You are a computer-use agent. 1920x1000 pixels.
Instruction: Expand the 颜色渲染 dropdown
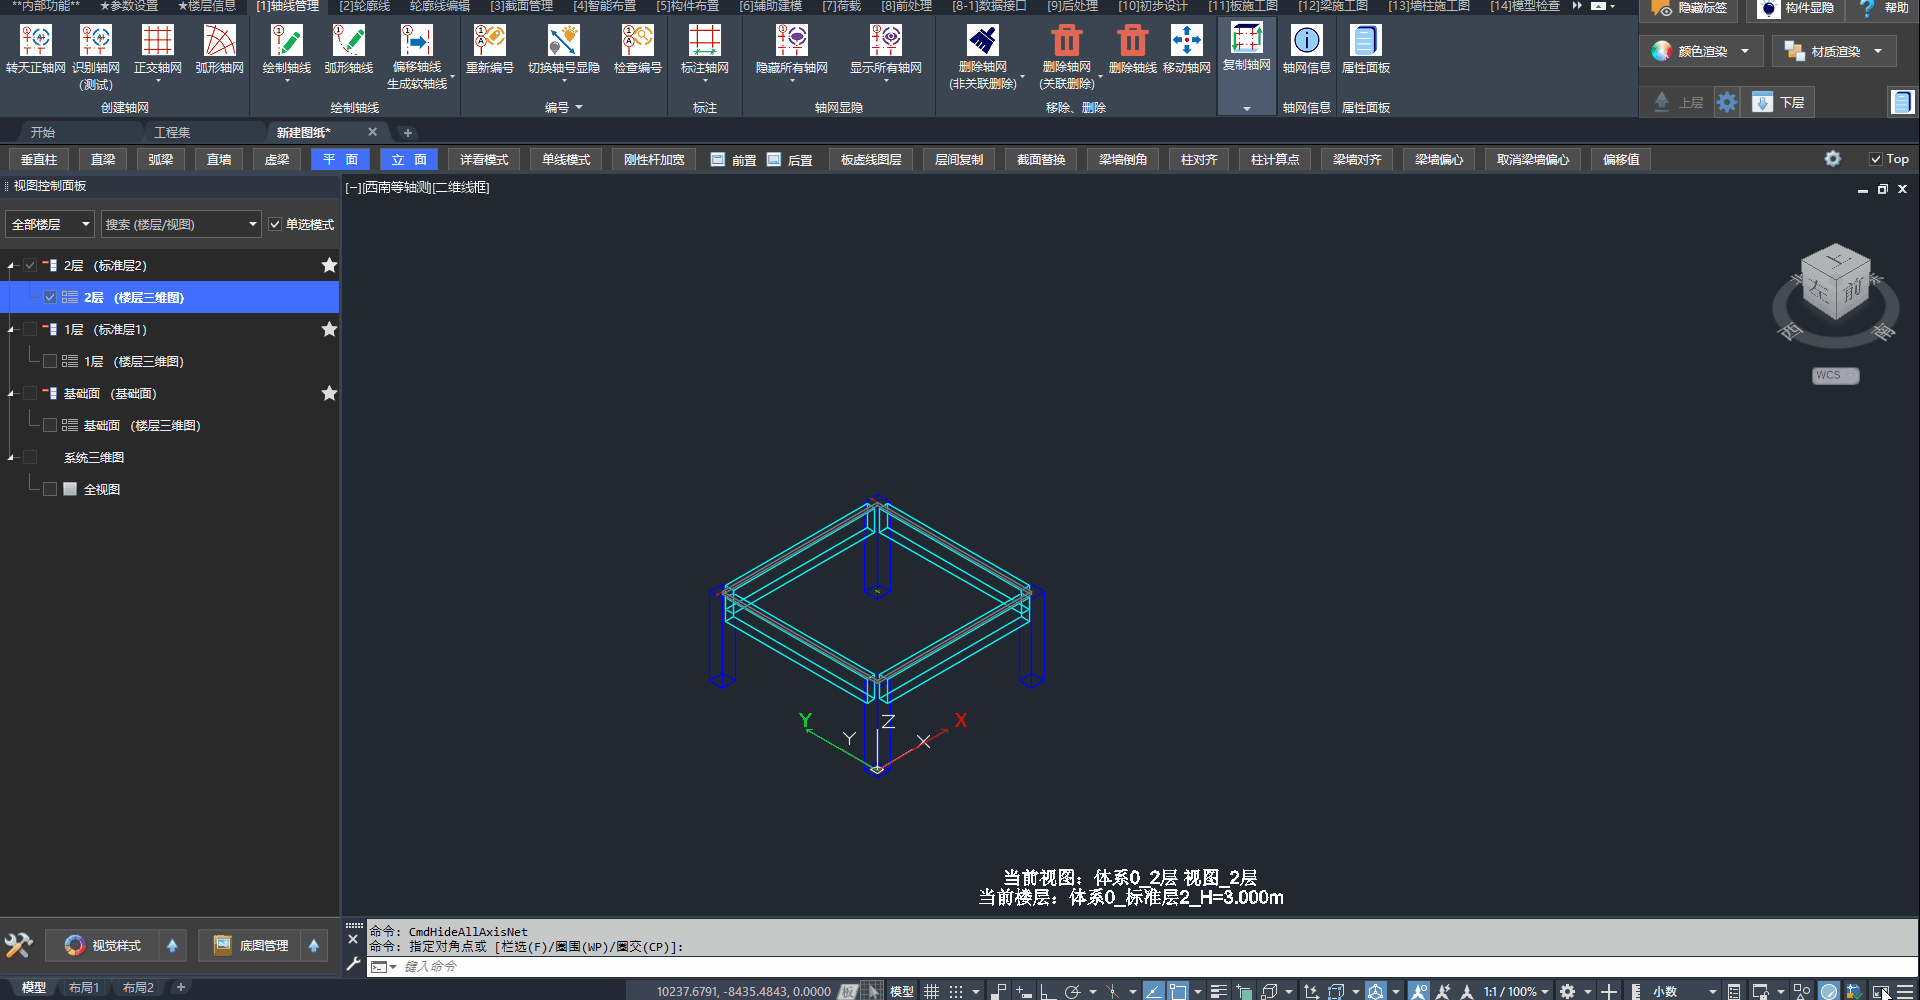[1744, 51]
